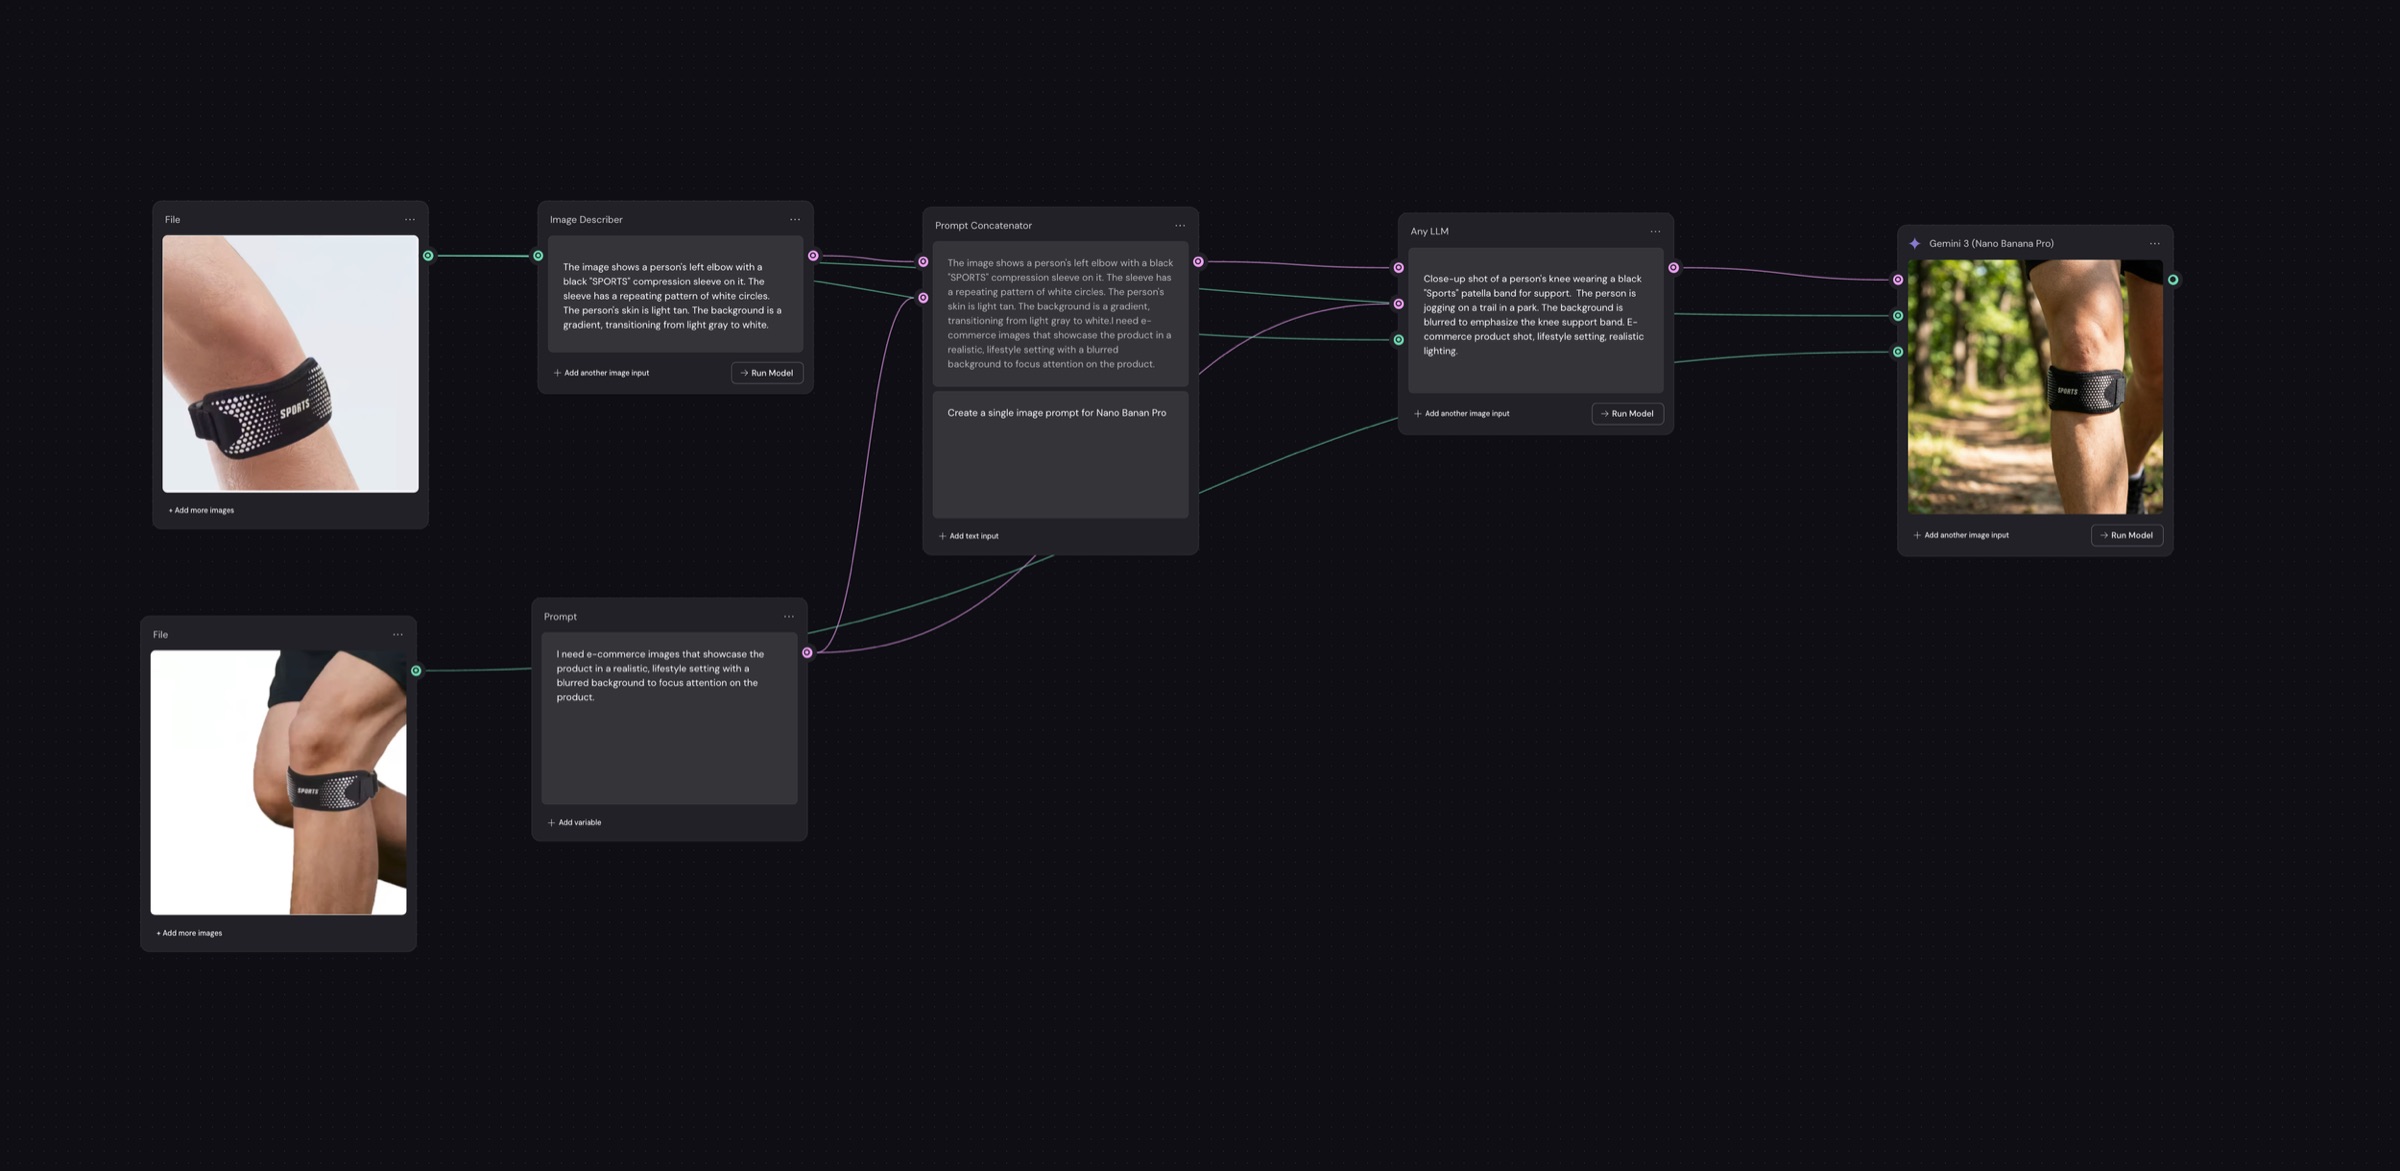Screen dimensions: 2400x1171
Task: Edit the Prompt node text field
Action: [670, 718]
